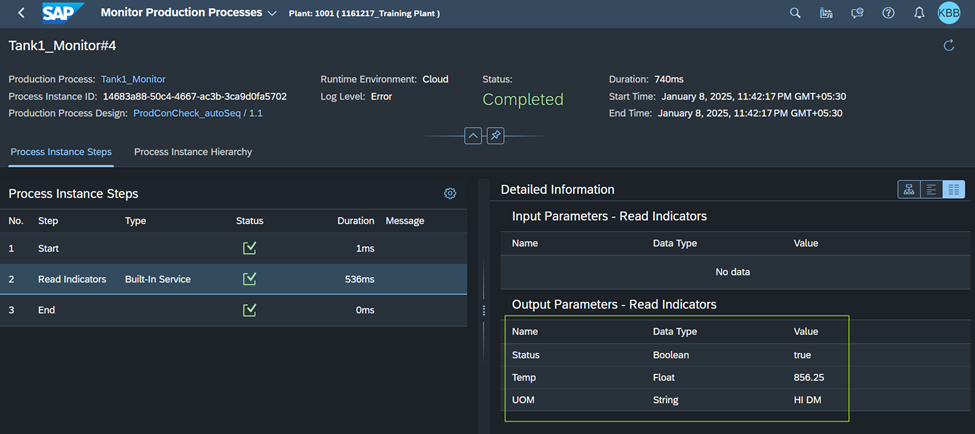Switch to the Process Instance Hierarchy tab
975x434 pixels.
point(193,152)
